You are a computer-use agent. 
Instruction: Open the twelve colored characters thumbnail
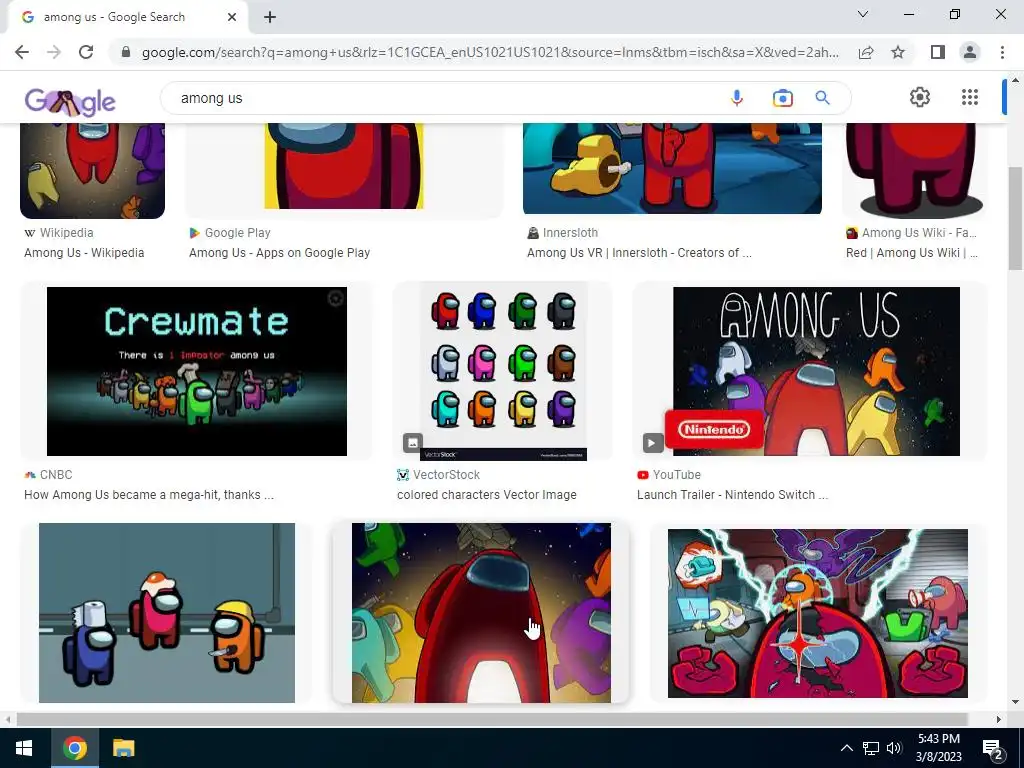(x=503, y=371)
